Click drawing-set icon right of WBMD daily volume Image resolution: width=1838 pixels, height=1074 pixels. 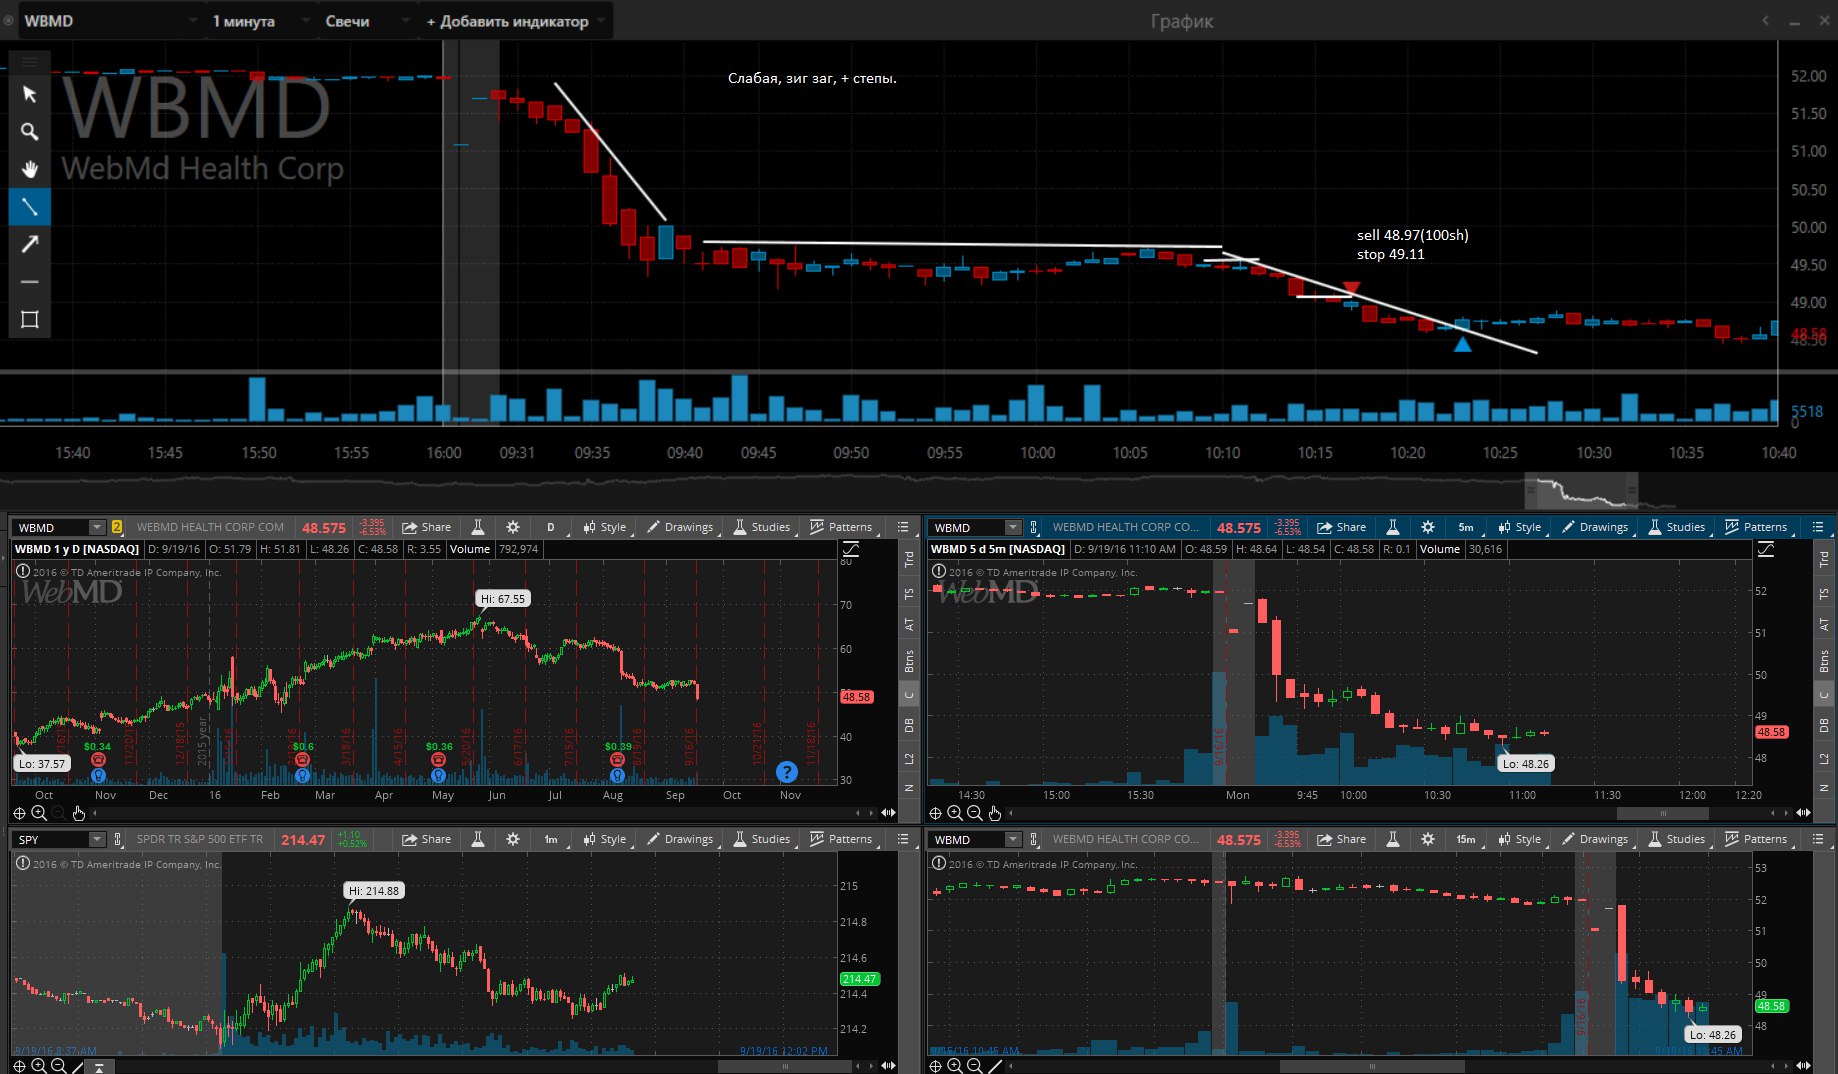851,549
